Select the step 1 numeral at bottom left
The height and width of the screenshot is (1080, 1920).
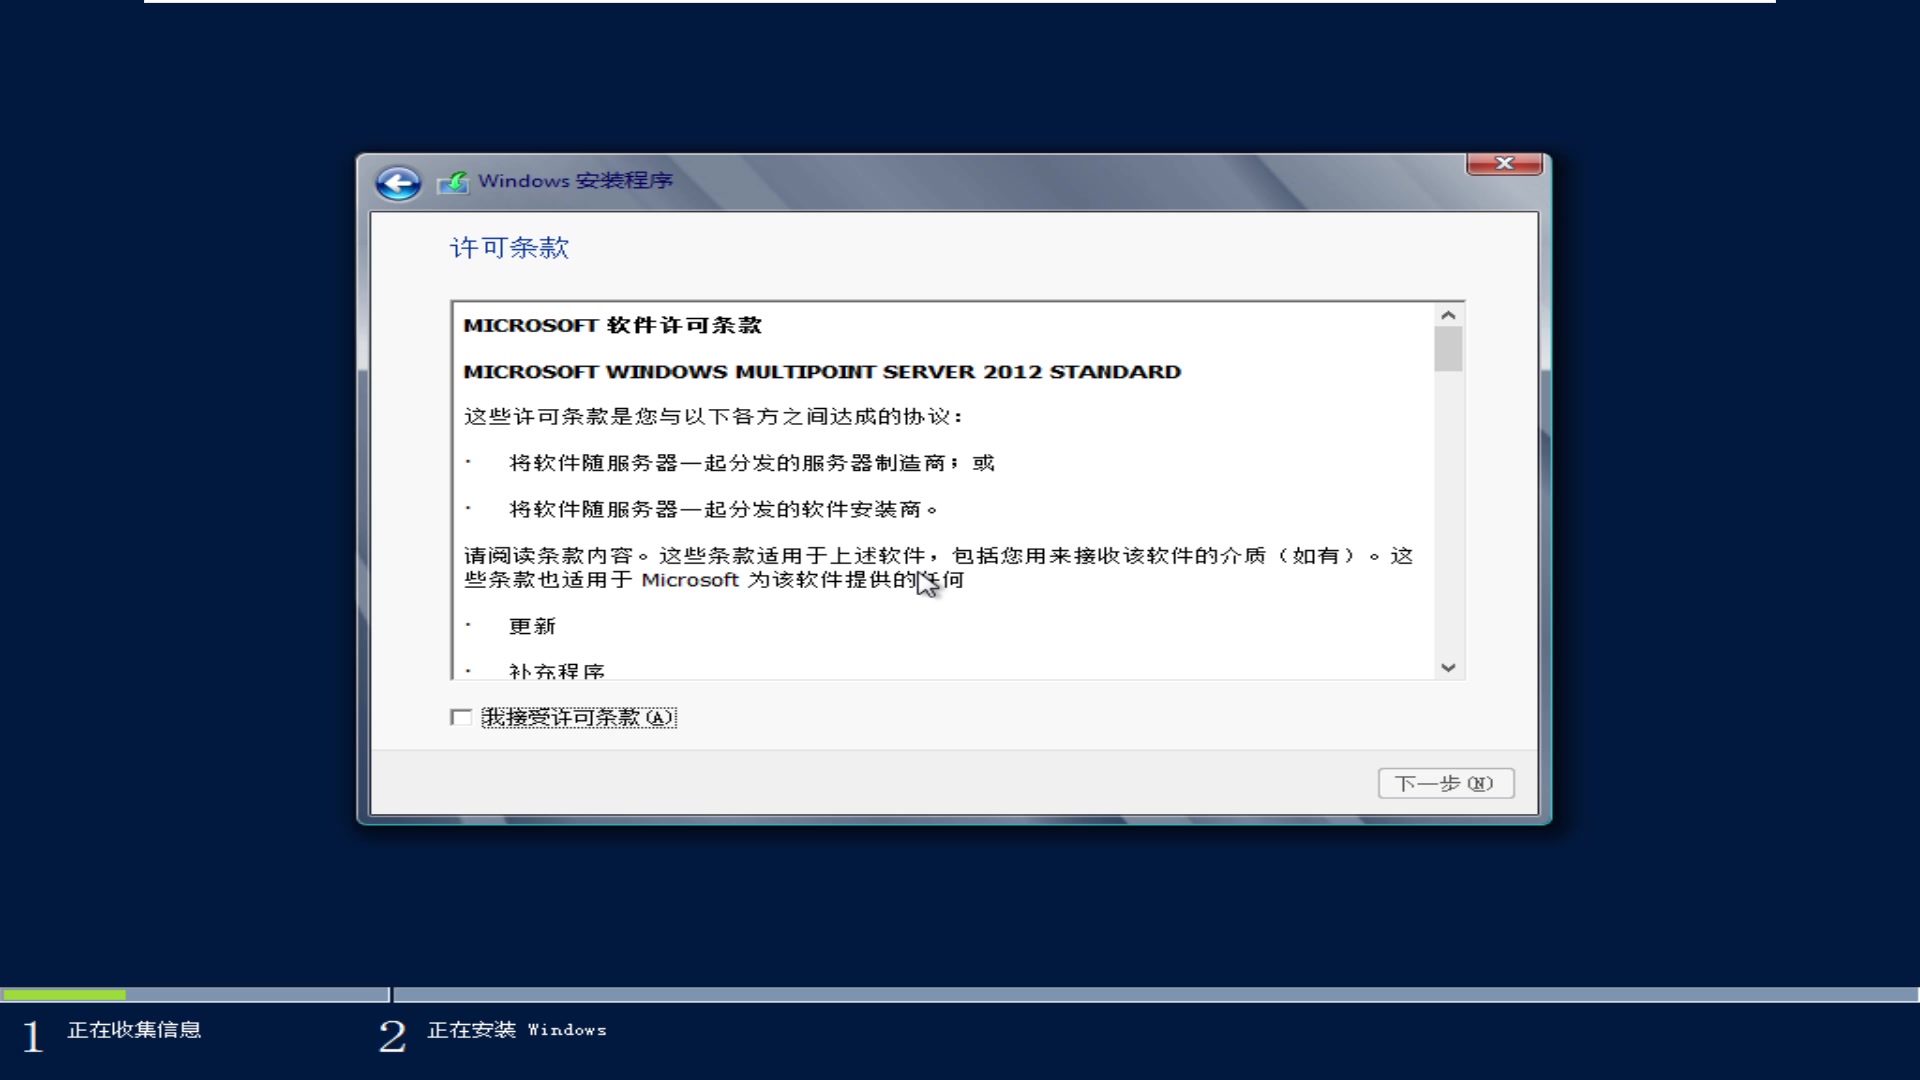(31, 1035)
